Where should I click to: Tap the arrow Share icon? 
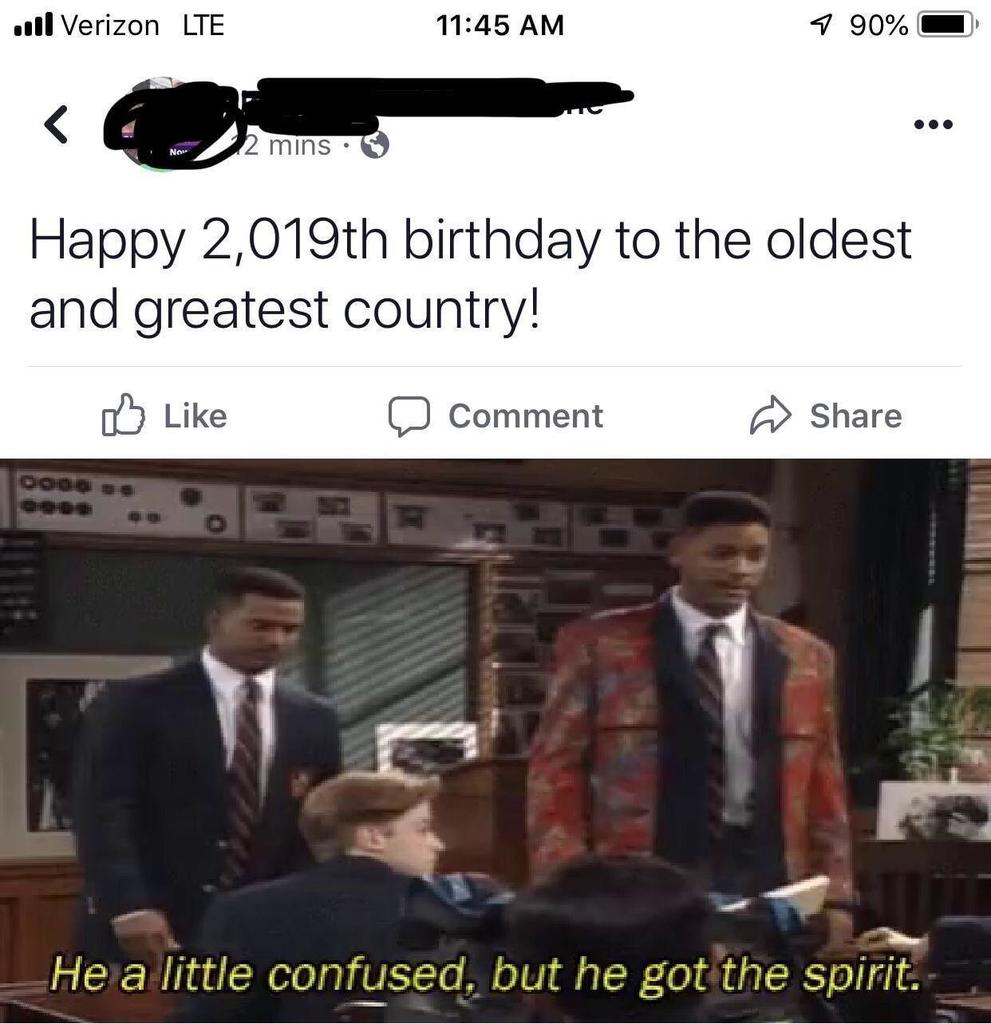[771, 415]
